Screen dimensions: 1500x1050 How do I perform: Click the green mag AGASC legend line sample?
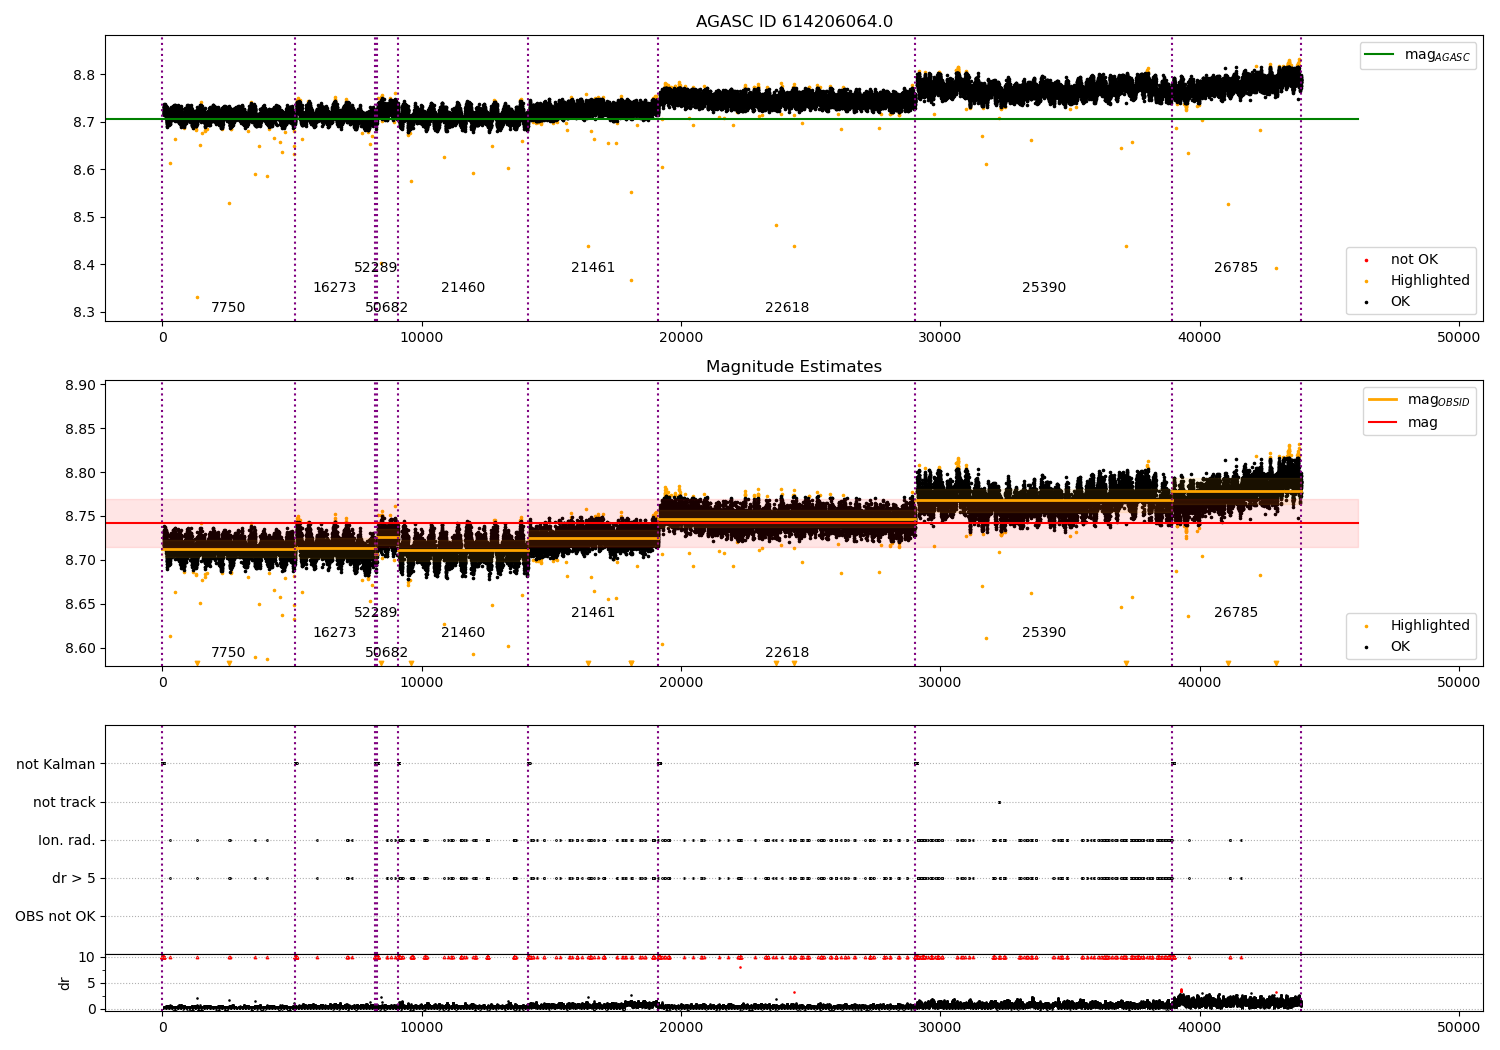click(1381, 55)
